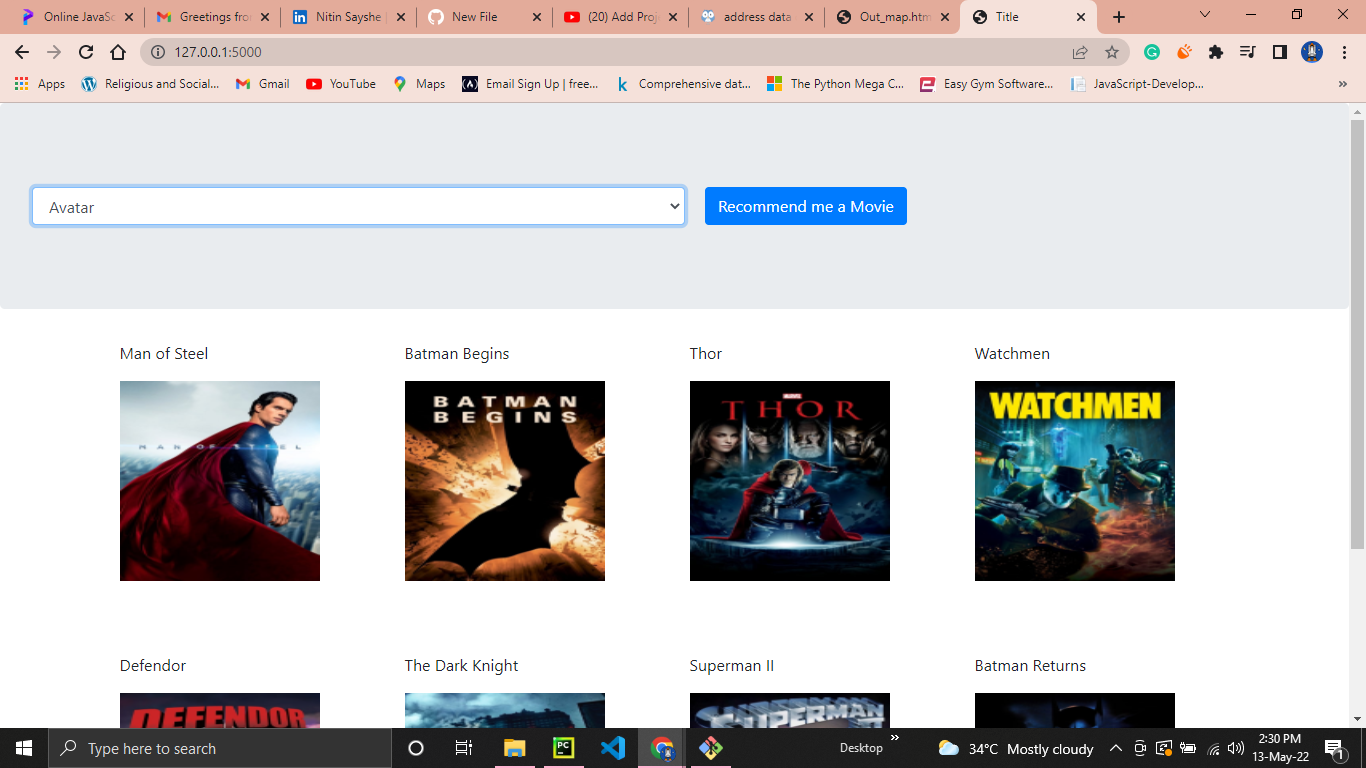Open the tab search dropdown arrow

1205,15
